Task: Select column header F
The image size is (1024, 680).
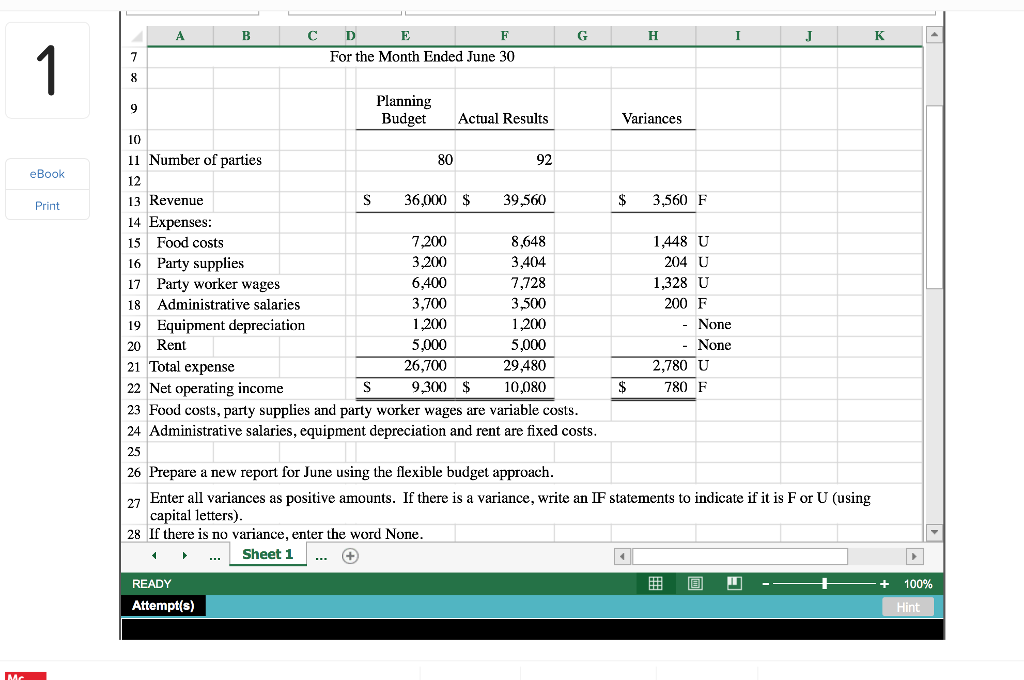Action: point(504,35)
